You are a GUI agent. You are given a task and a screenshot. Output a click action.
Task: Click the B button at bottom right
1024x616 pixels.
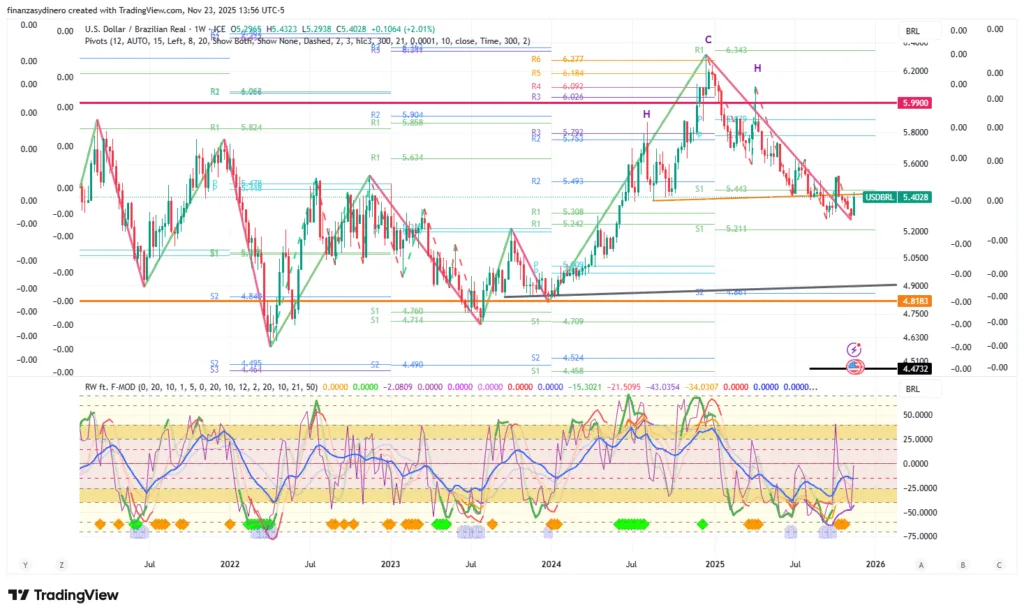(x=963, y=565)
